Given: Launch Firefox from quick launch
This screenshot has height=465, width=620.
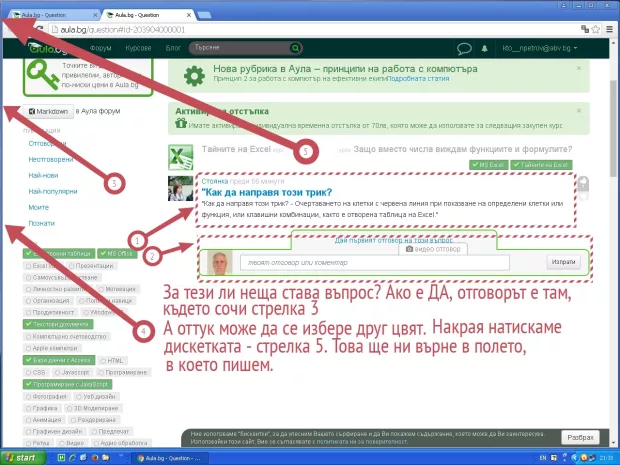Looking at the screenshot, I should [x=95, y=458].
